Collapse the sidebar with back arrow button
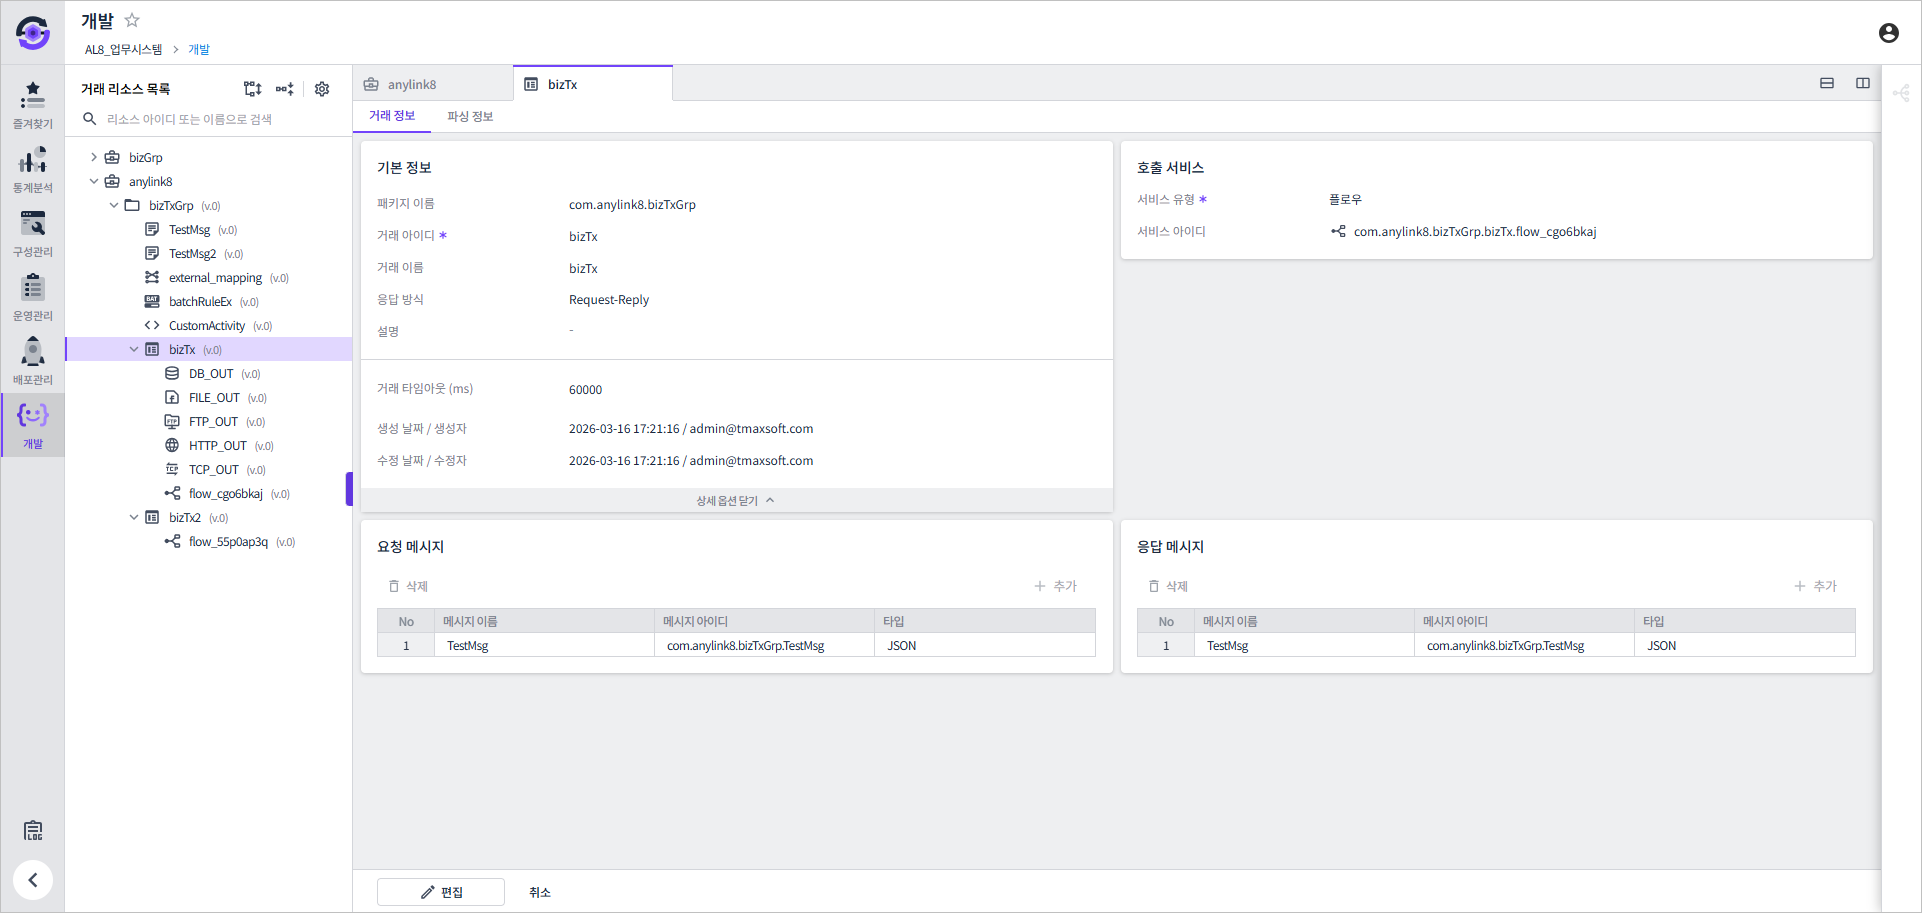Viewport: 1922px width, 913px height. 33,880
